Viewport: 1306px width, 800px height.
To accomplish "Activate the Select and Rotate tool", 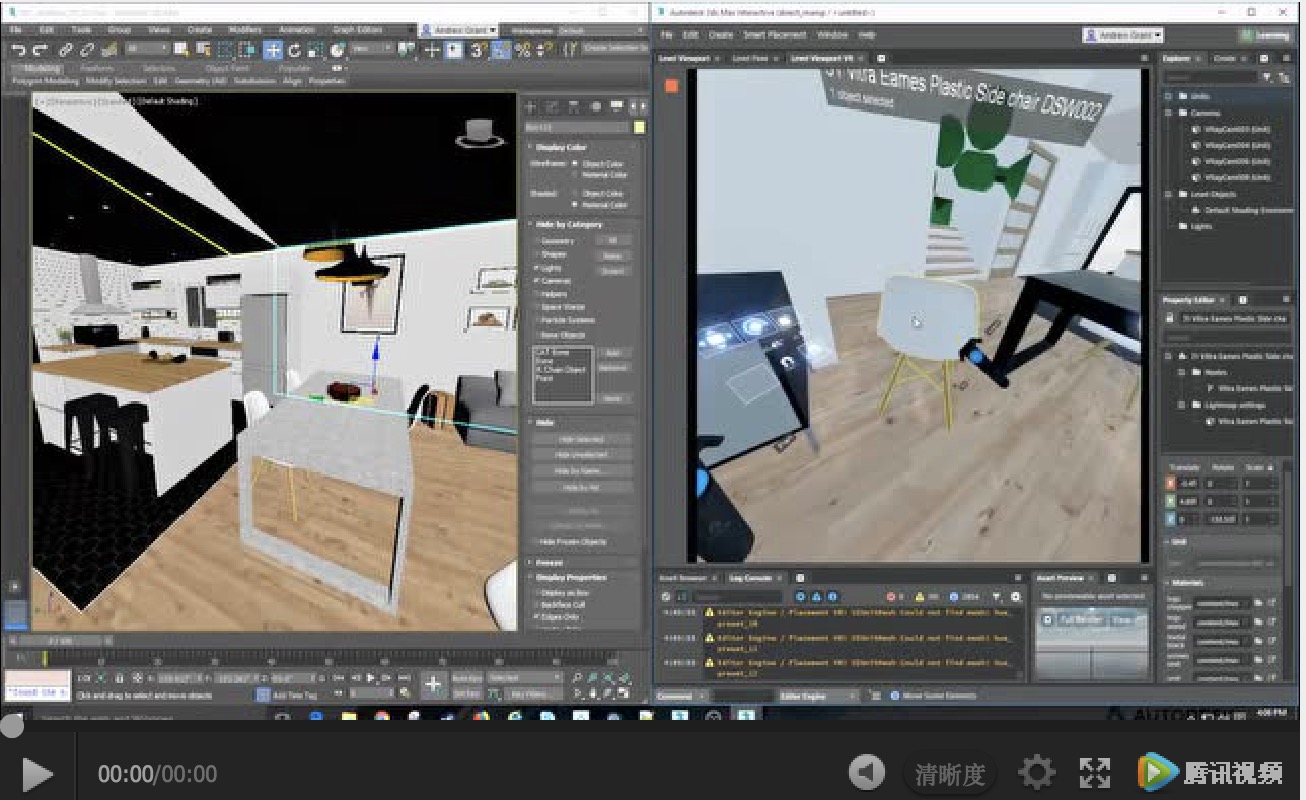I will pyautogui.click(x=294, y=50).
